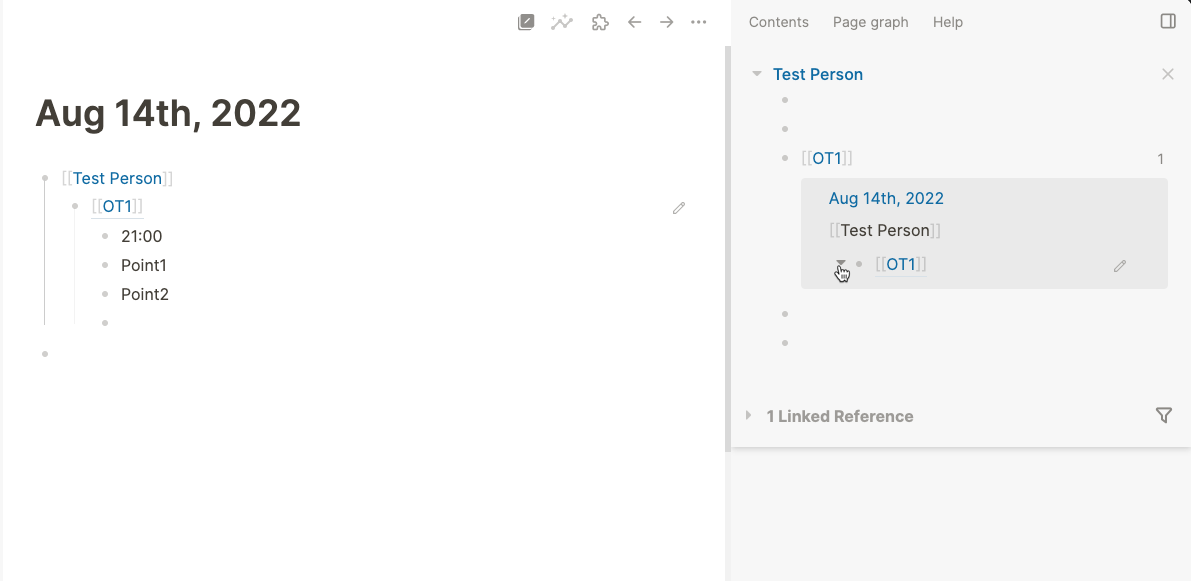Open the Test Person page link
The width and height of the screenshot is (1191, 581).
[x=116, y=177]
